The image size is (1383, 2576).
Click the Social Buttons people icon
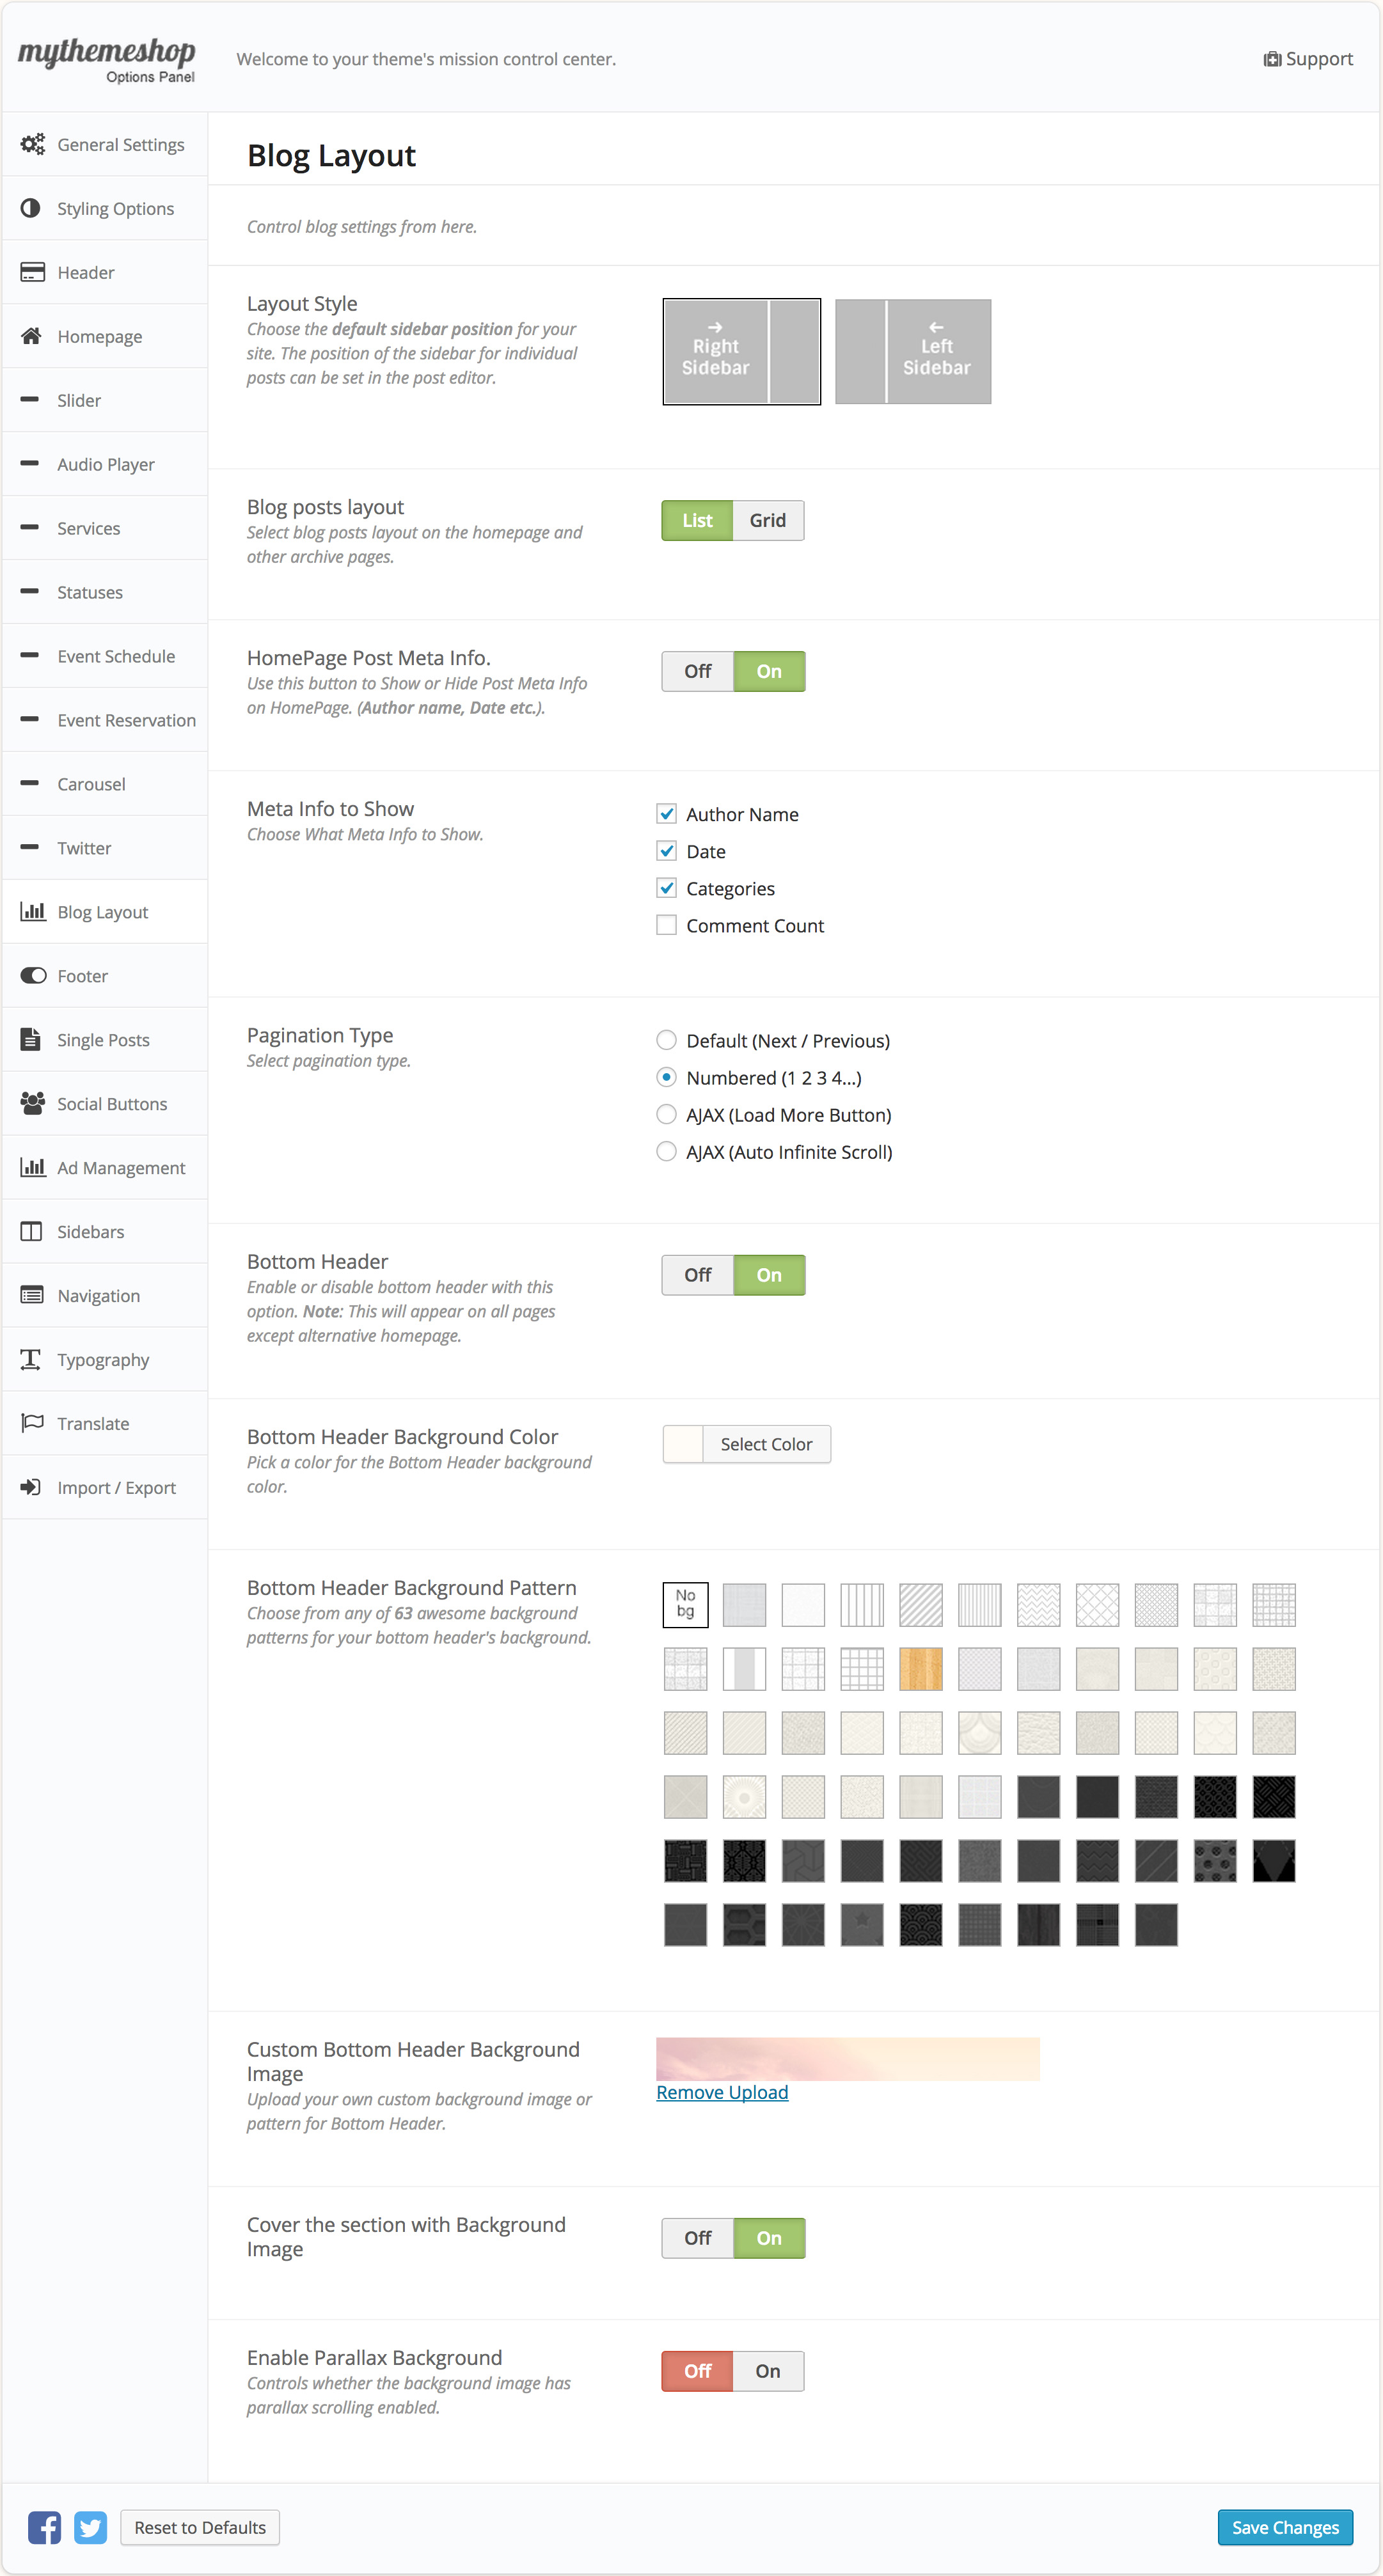[x=32, y=1103]
